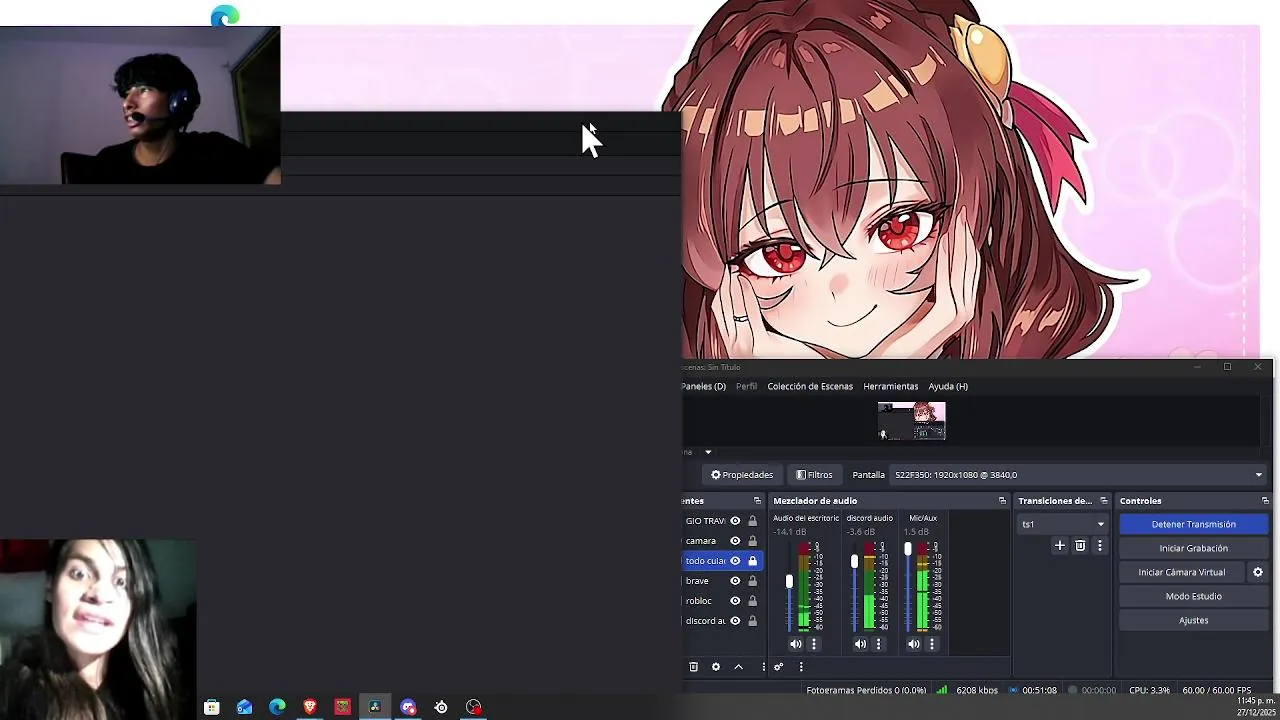1280x720 pixels.
Task: Open audio mixer toolbar three-dot menu
Action: pos(801,666)
